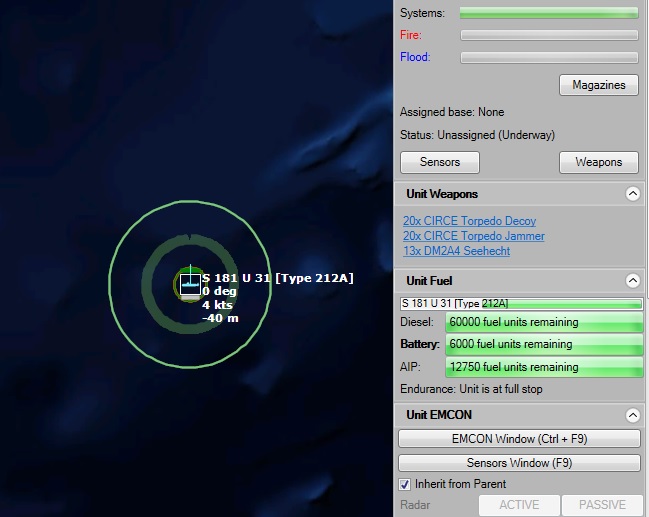Open EMCON Window (Ctrl + F9)
Viewport: 649px width, 517px height.
[x=519, y=439]
